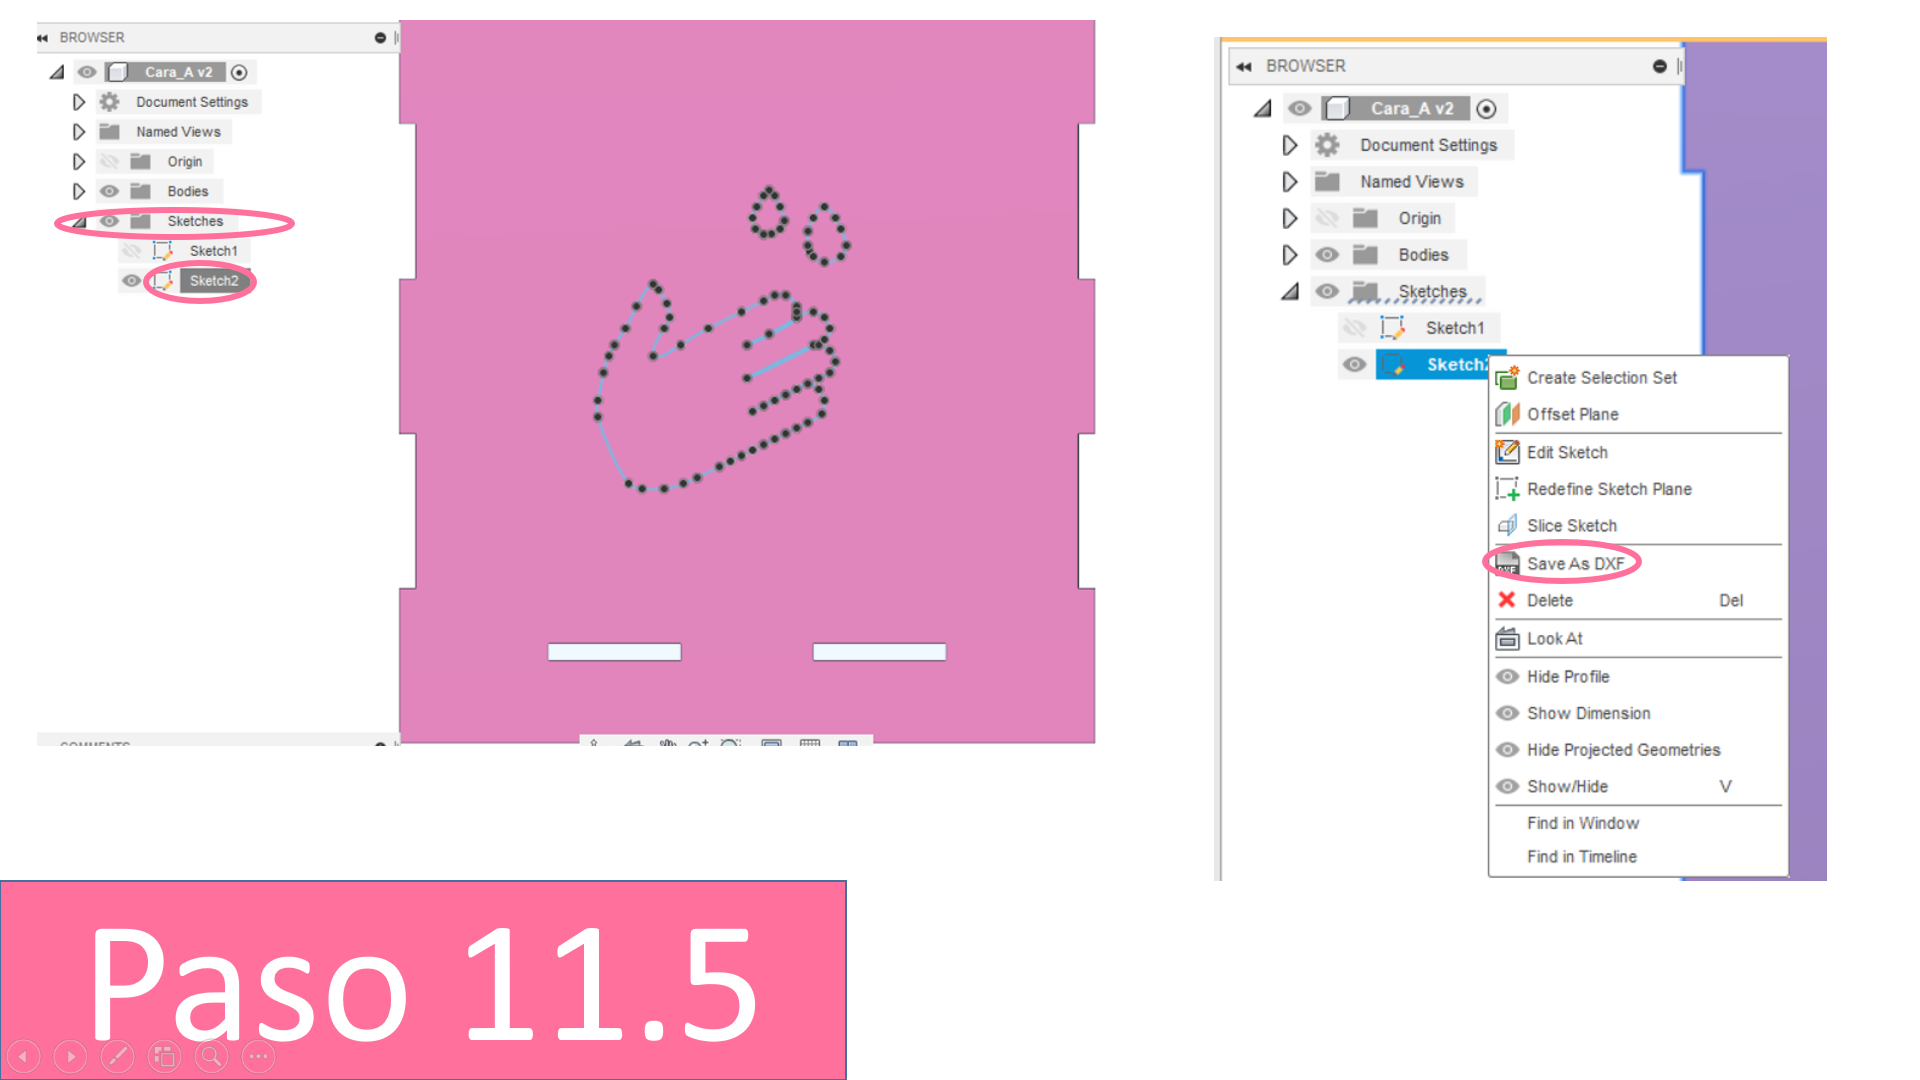The height and width of the screenshot is (1080, 1920).
Task: Click Document Settings gear icon in right browser
Action: (1327, 145)
